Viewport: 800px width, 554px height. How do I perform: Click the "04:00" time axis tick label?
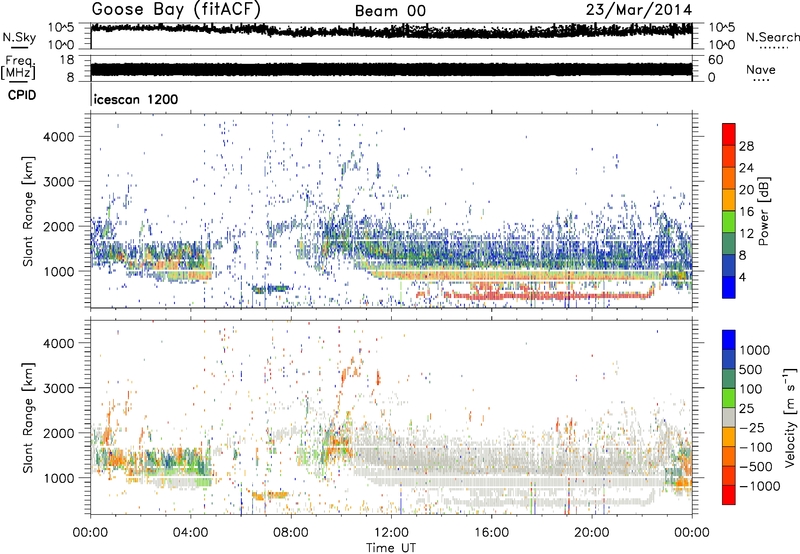click(191, 533)
